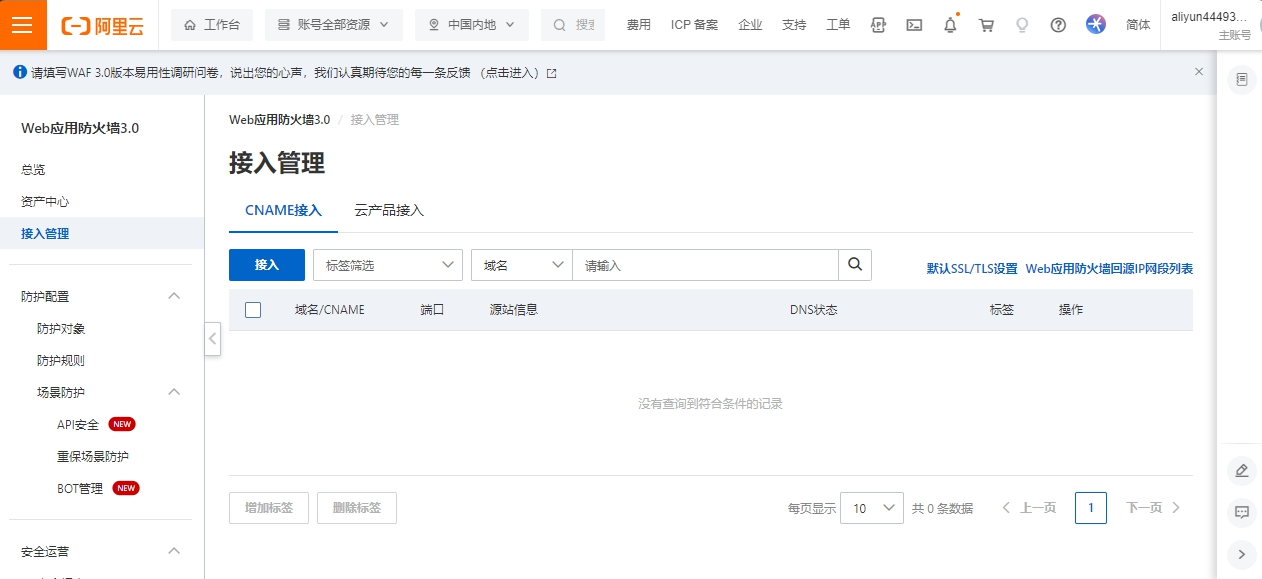Click the edit pencil icon on right sidebar
1262x579 pixels.
pyautogui.click(x=1242, y=470)
